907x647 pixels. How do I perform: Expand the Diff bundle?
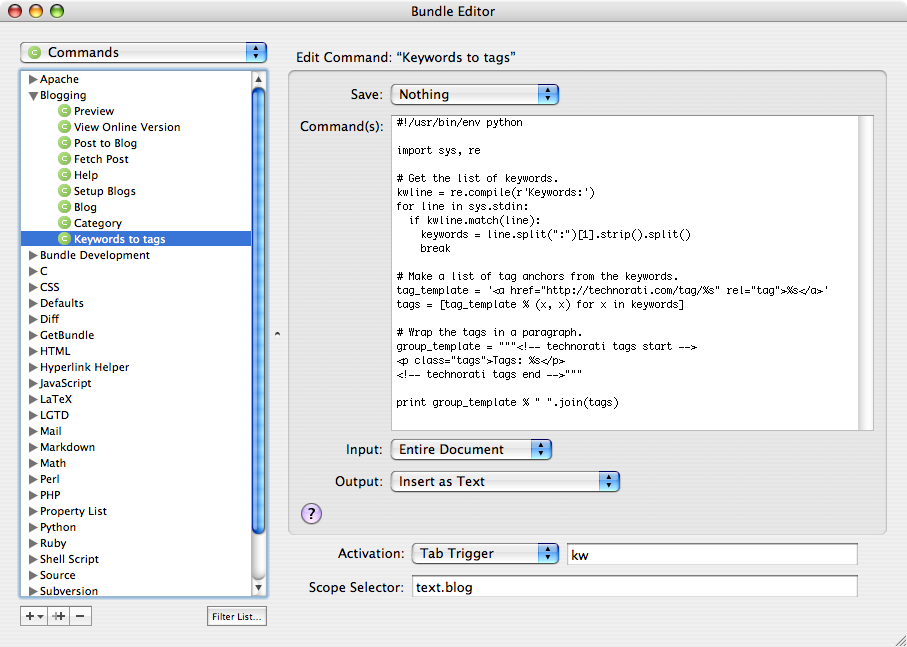33,319
